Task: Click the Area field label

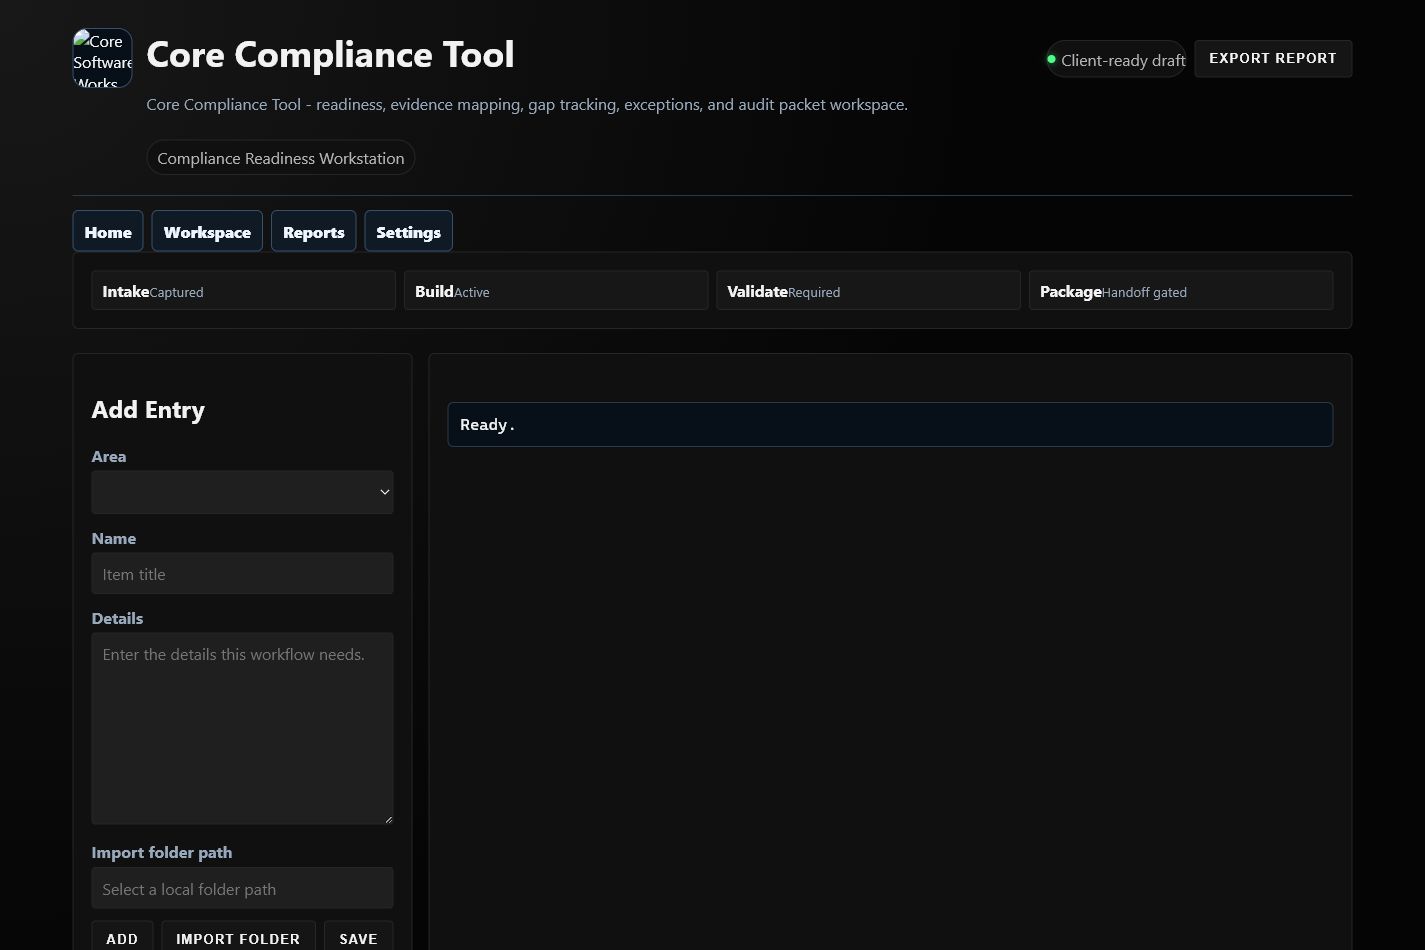Action: (109, 456)
